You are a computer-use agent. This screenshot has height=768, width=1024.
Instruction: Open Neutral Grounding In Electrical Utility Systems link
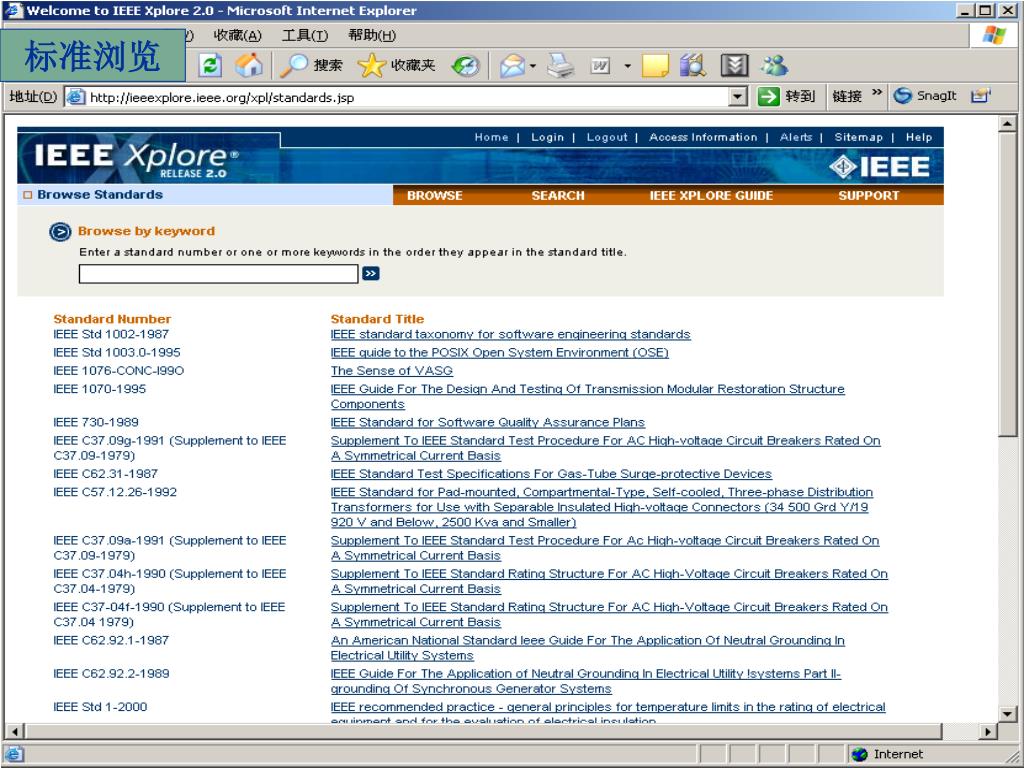[x=588, y=648]
